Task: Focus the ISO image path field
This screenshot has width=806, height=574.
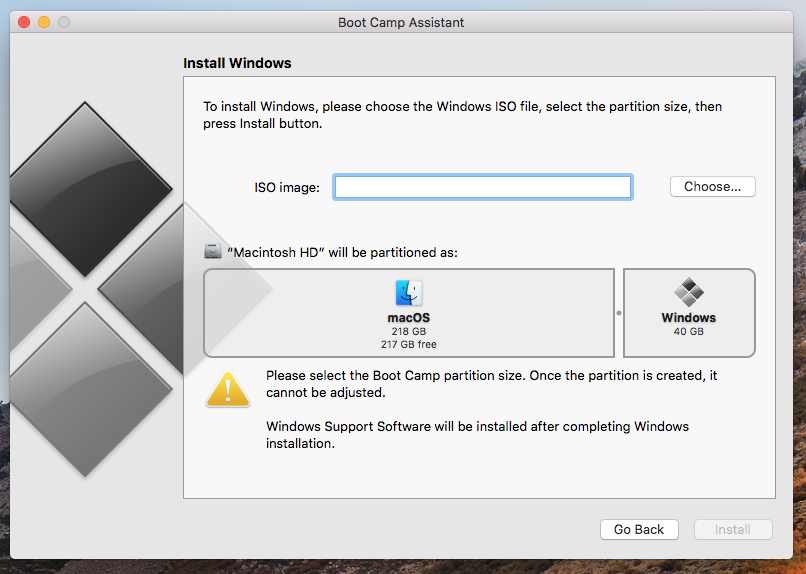Action: coord(483,187)
